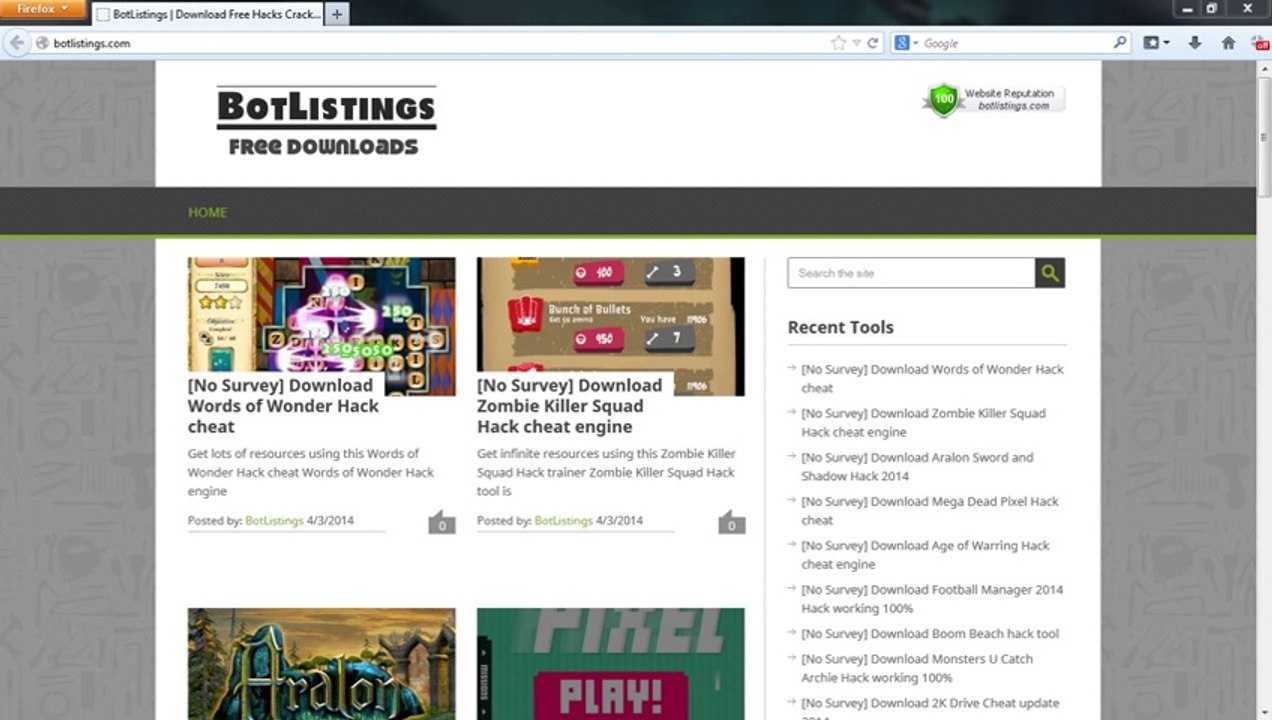Toggle the red 'off' add-on icon
1272x720 pixels.
[1260, 43]
